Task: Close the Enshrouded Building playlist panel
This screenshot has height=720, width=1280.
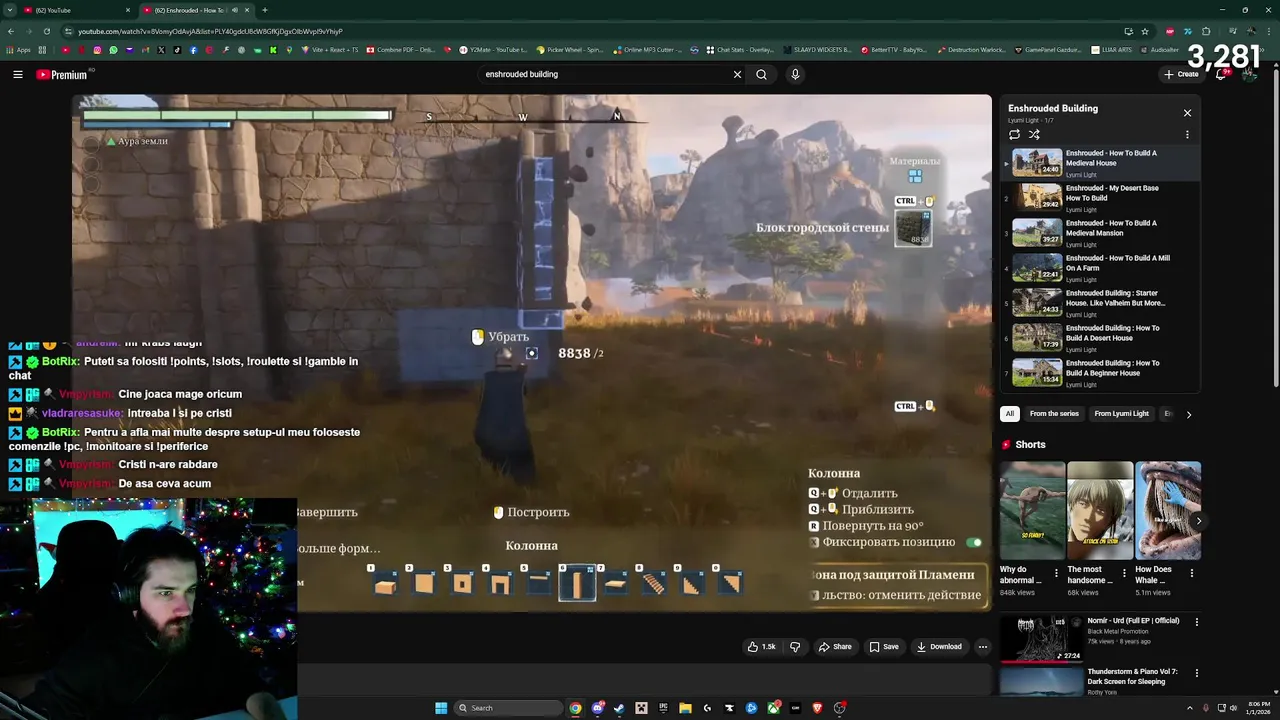Action: pos(1187,113)
